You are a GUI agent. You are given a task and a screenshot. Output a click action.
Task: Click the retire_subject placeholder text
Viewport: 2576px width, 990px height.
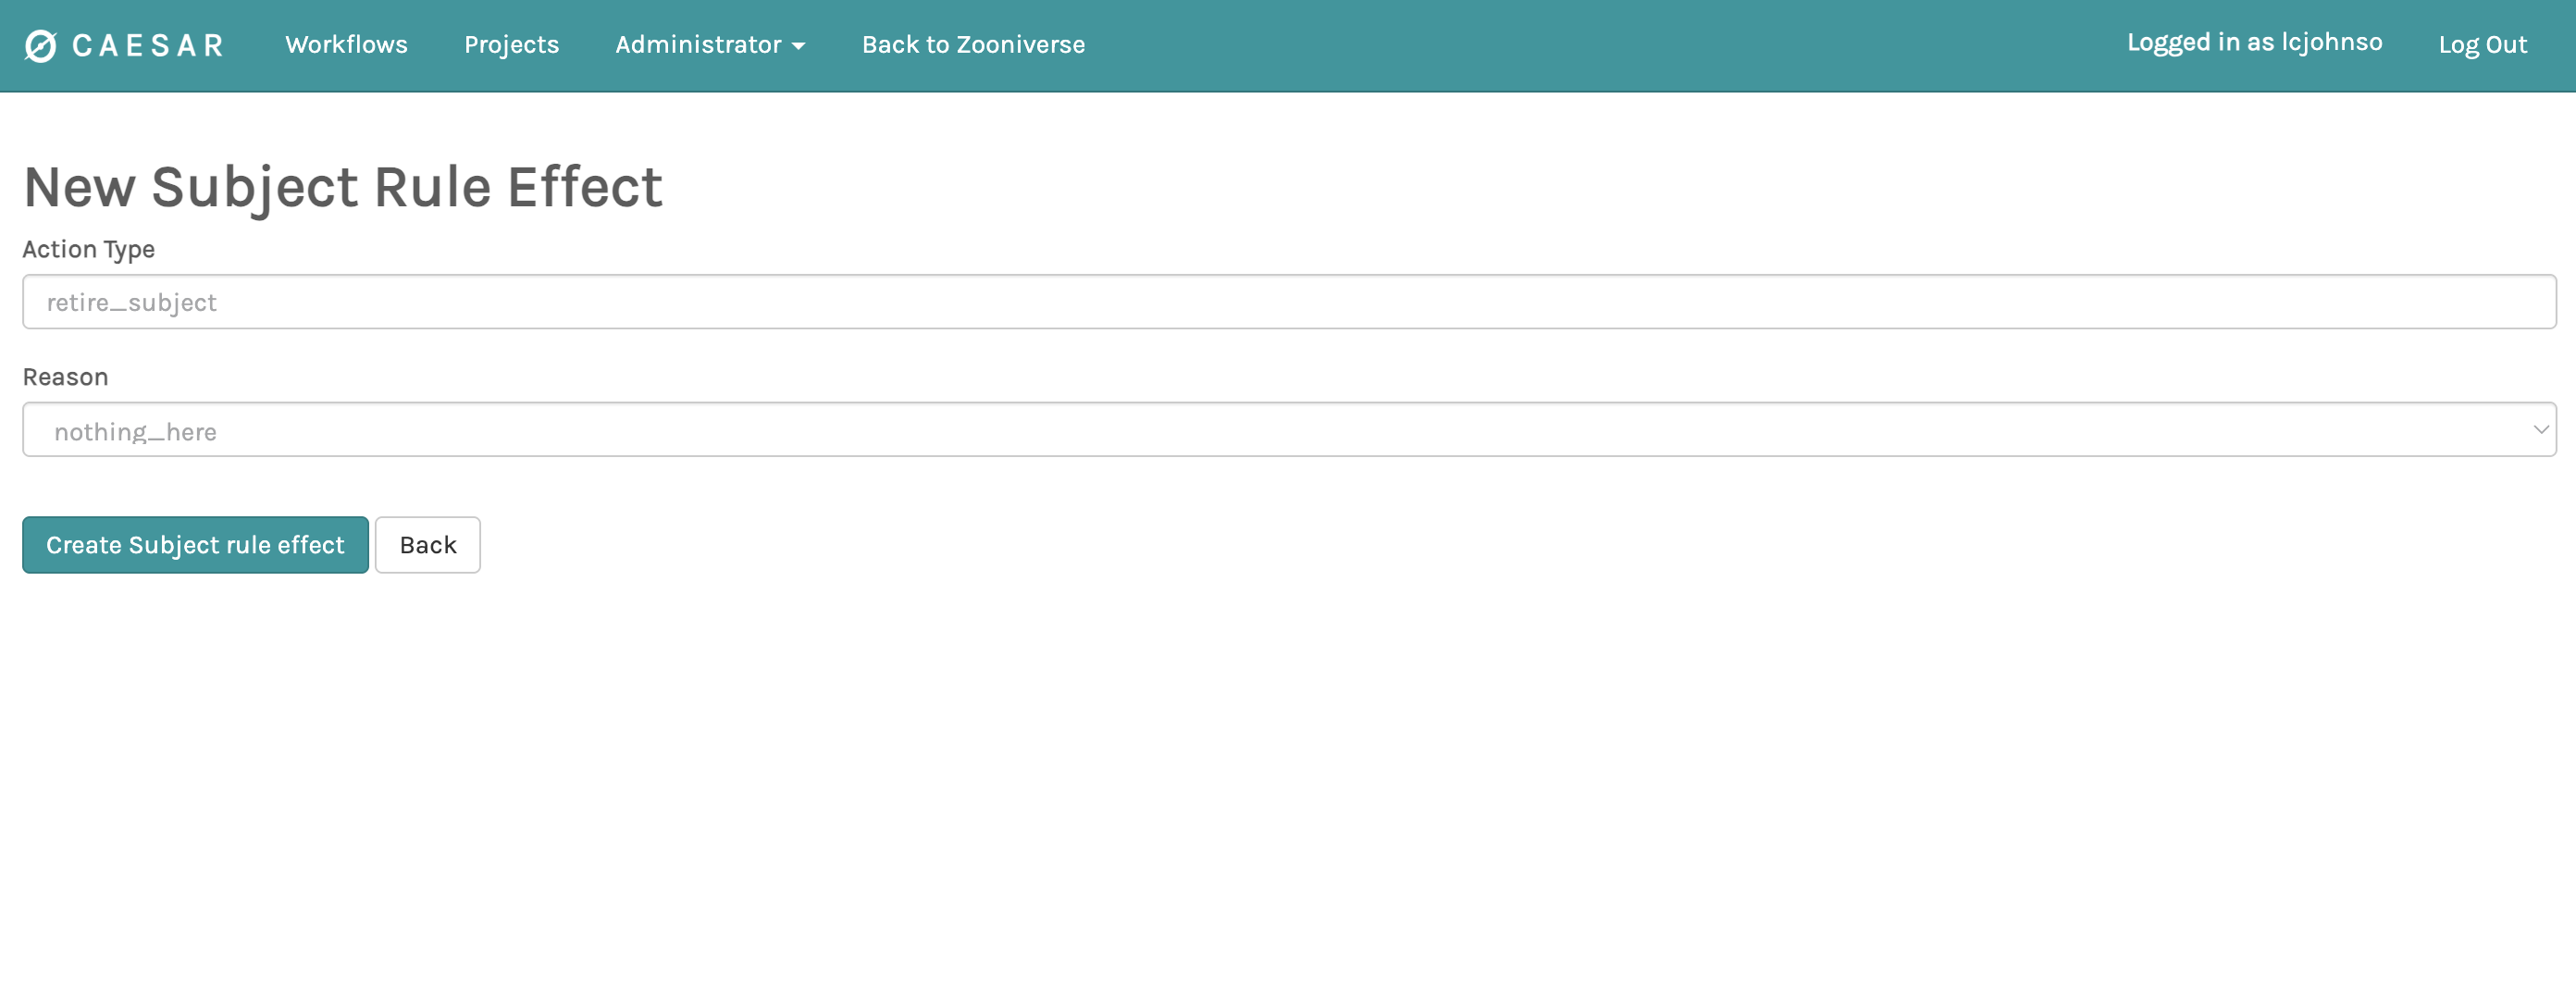pyautogui.click(x=131, y=303)
